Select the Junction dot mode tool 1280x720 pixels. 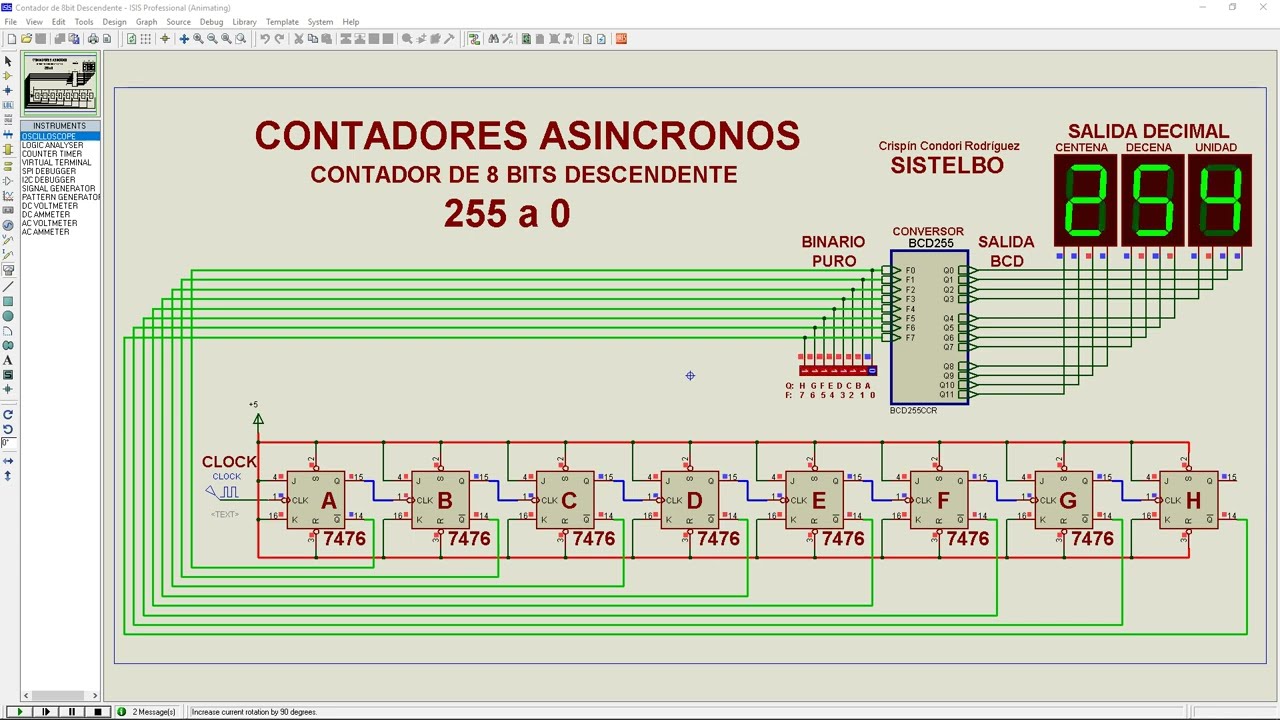(8, 90)
